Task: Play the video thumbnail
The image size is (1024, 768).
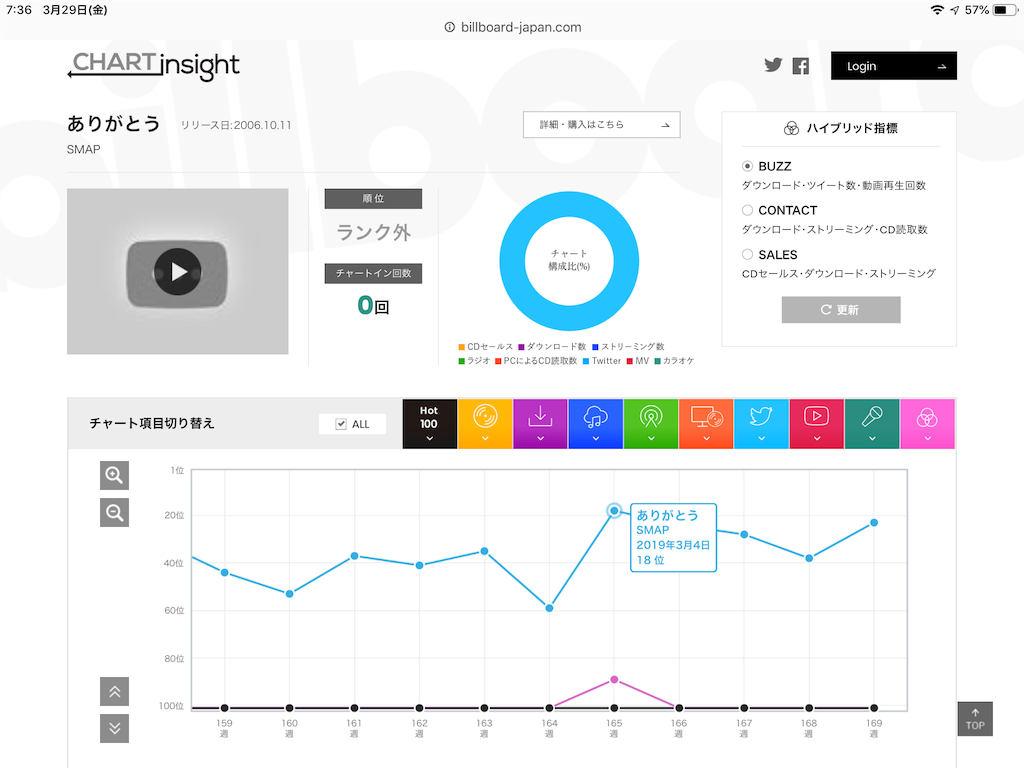Action: 178,272
